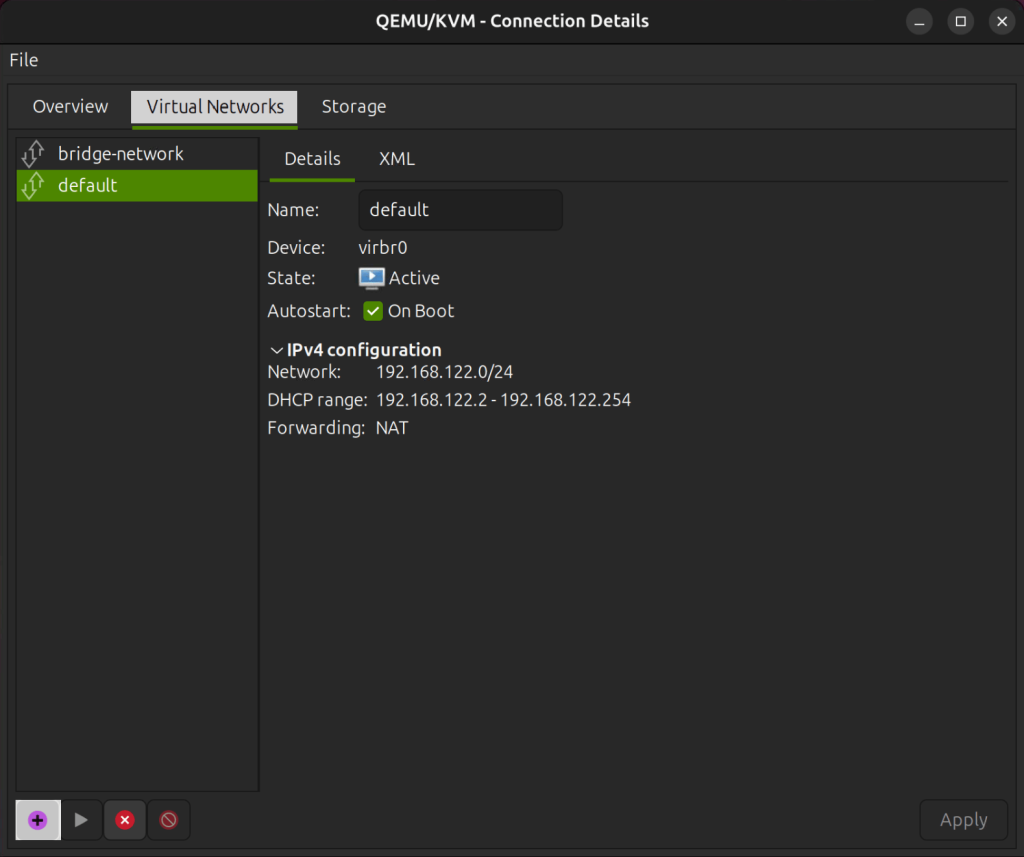Add a new virtual network

click(x=37, y=819)
